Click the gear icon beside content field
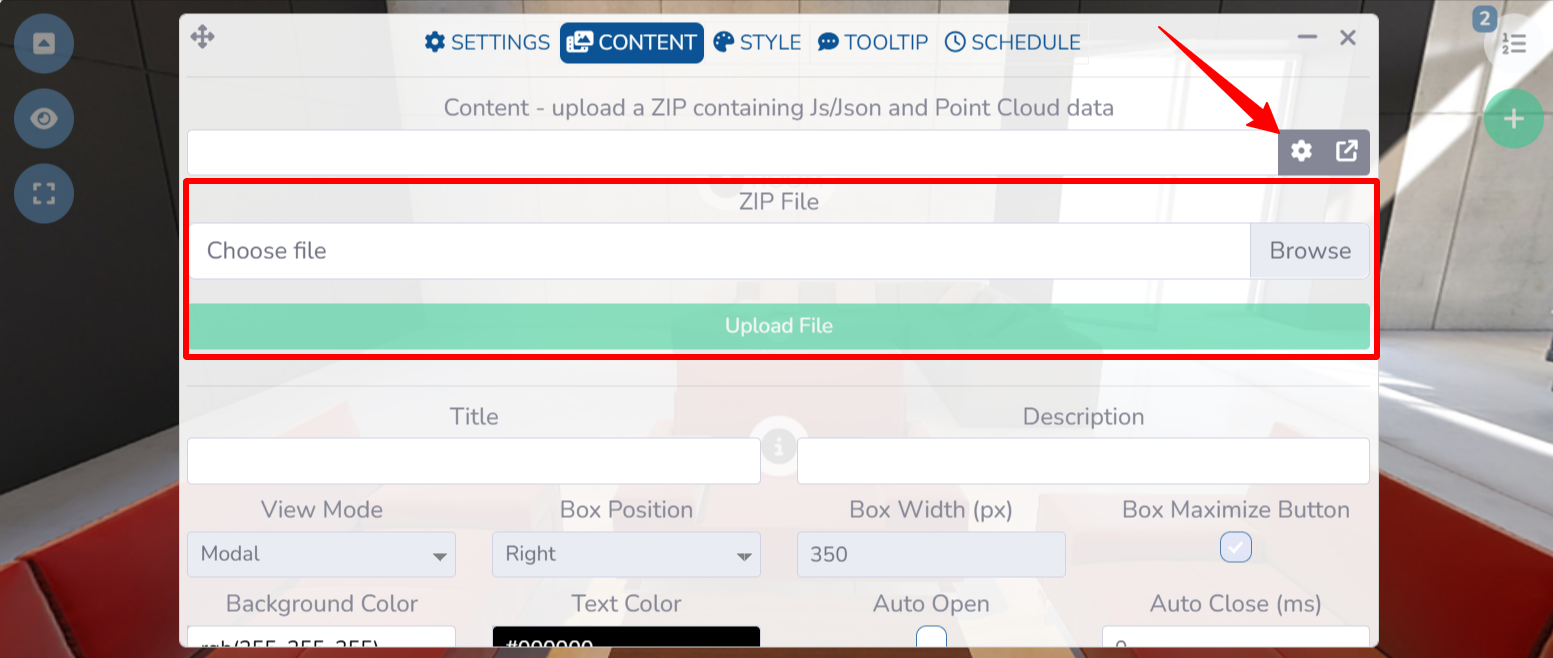This screenshot has width=1553, height=658. click(1301, 151)
